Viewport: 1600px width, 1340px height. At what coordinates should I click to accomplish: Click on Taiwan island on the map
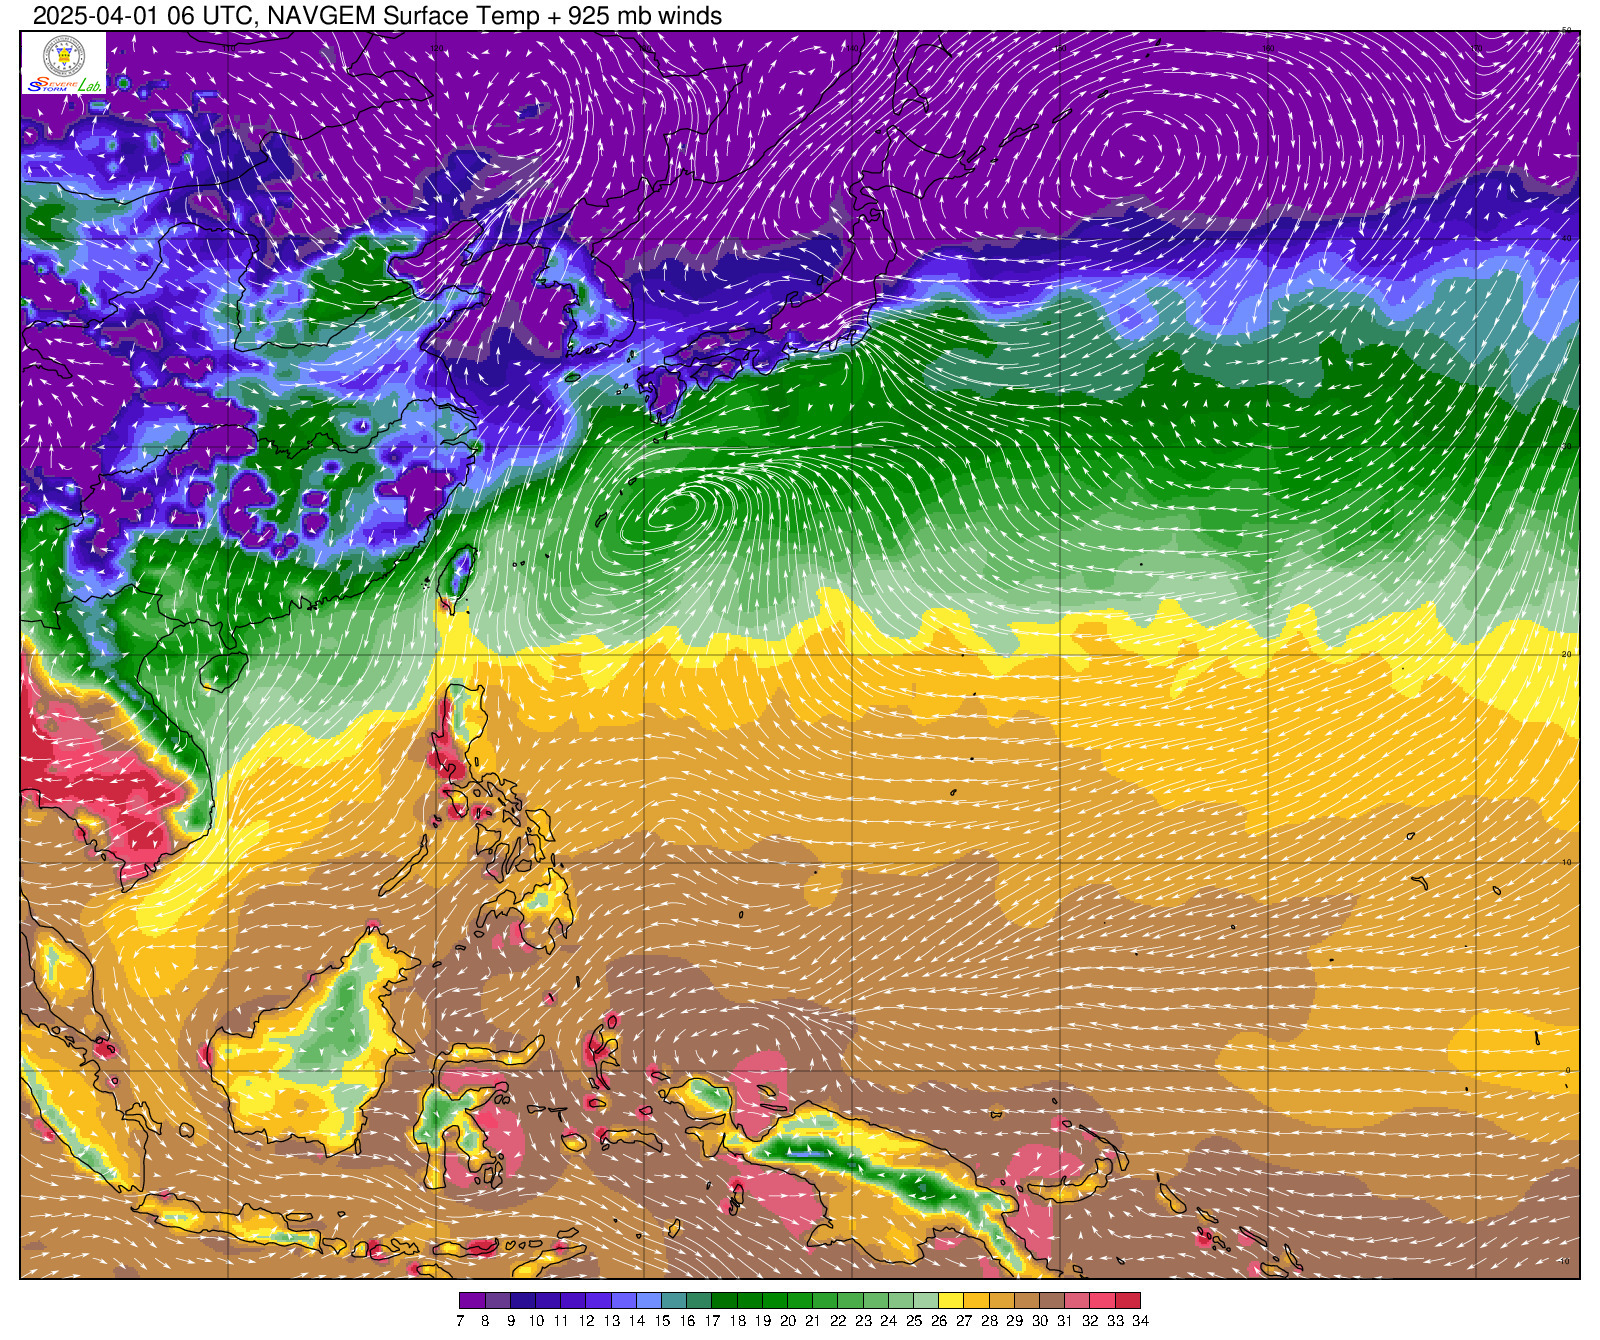pos(459,575)
